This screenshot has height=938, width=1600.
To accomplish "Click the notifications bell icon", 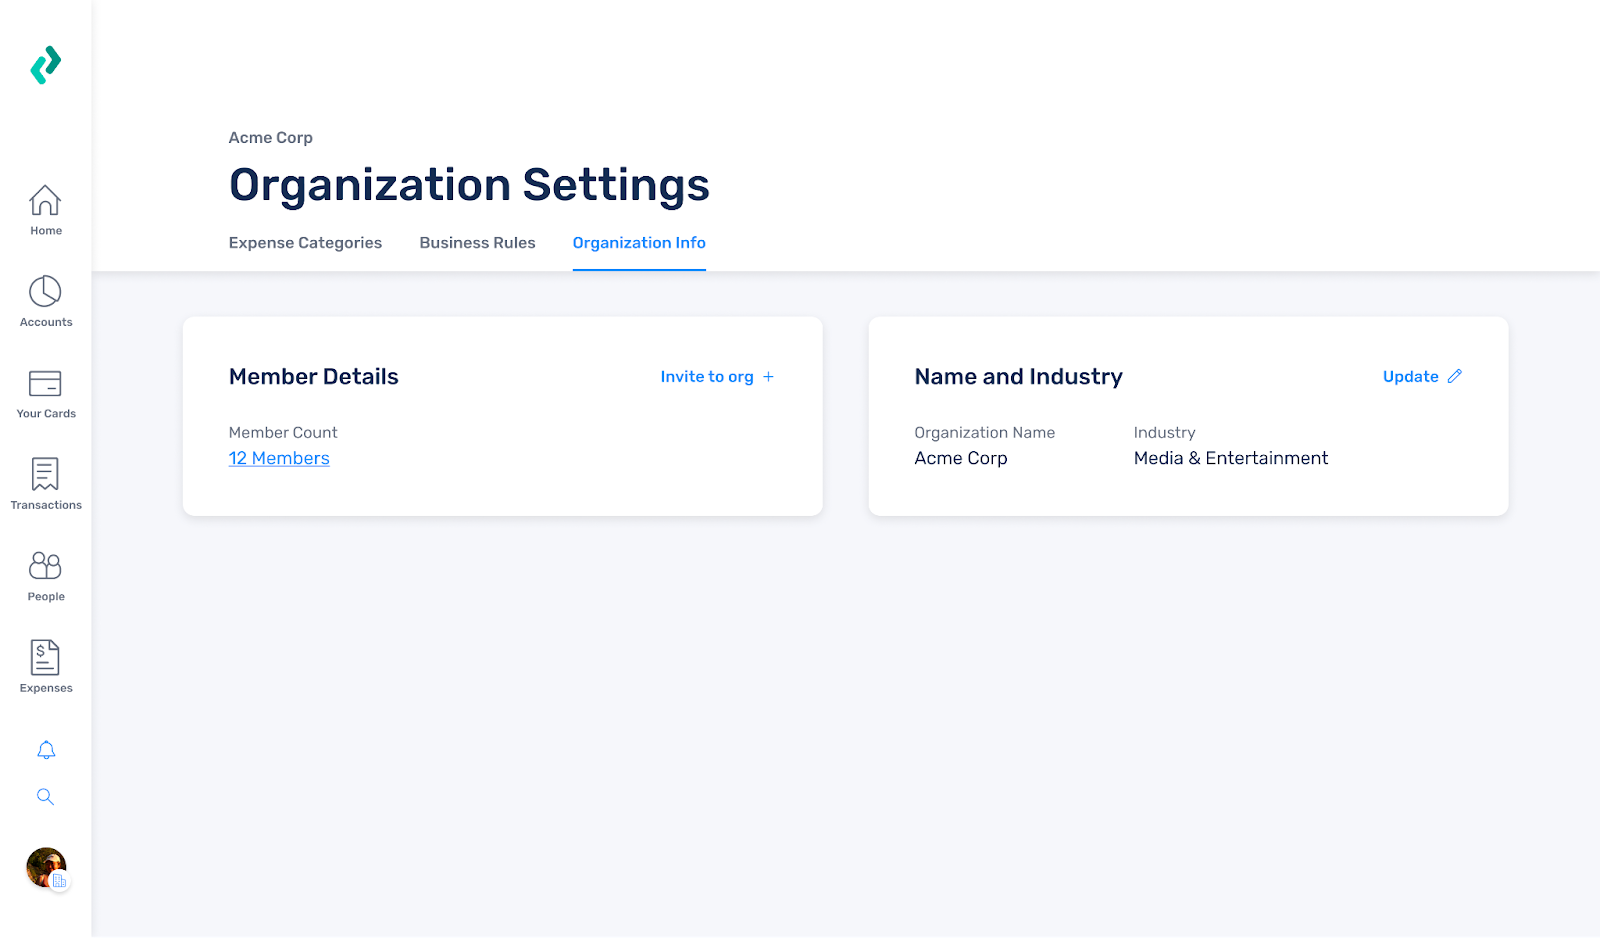I will tap(46, 750).
